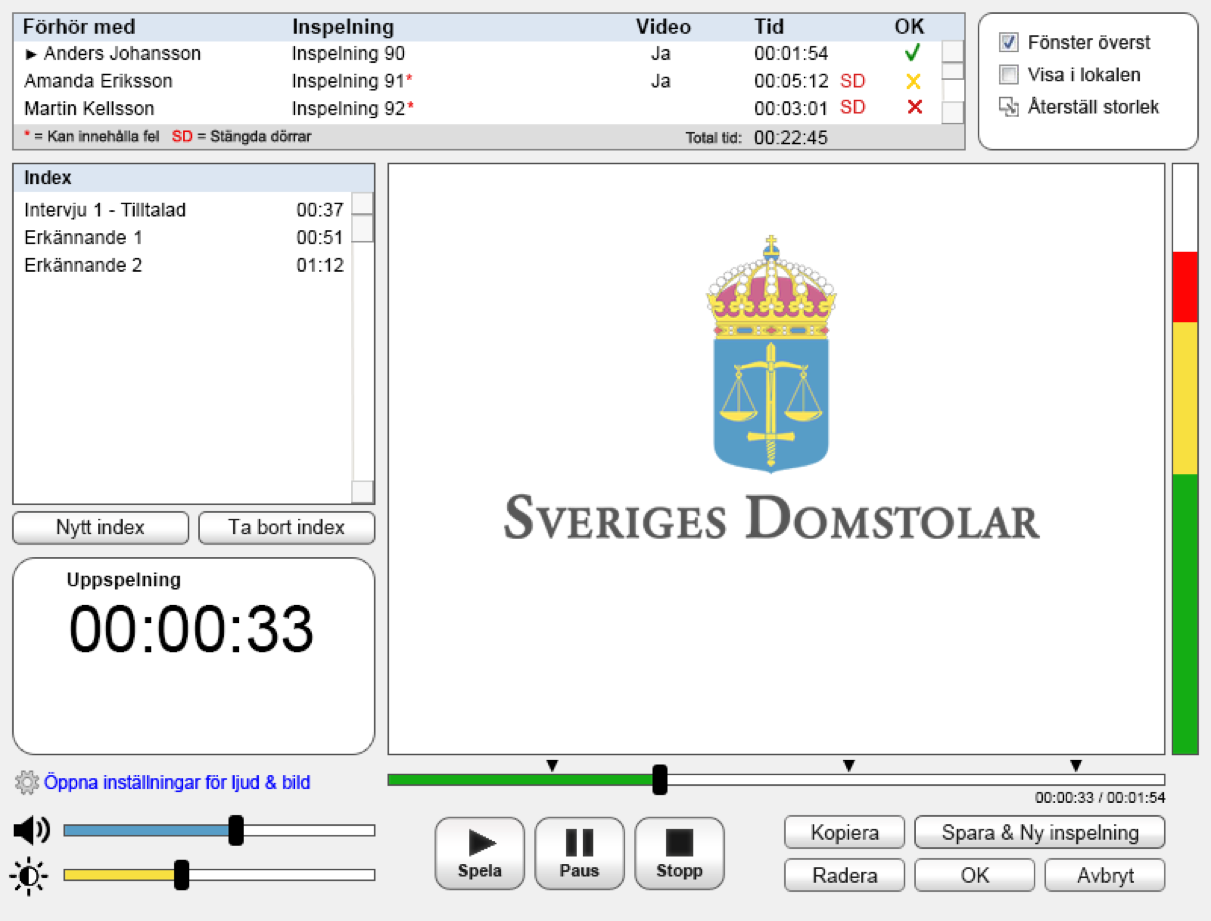
Task: Click the recordings list scrollbar down button
Action: 953,112
